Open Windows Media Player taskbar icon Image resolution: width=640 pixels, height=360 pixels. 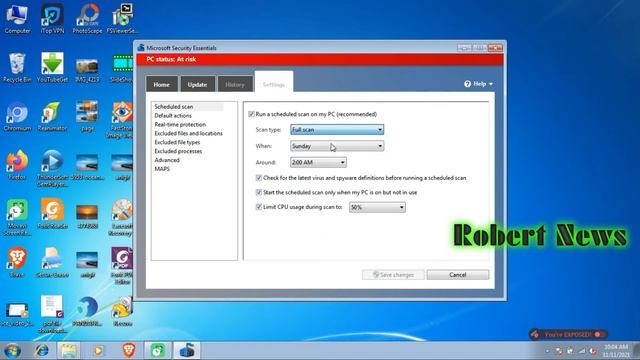pyautogui.click(x=98, y=351)
